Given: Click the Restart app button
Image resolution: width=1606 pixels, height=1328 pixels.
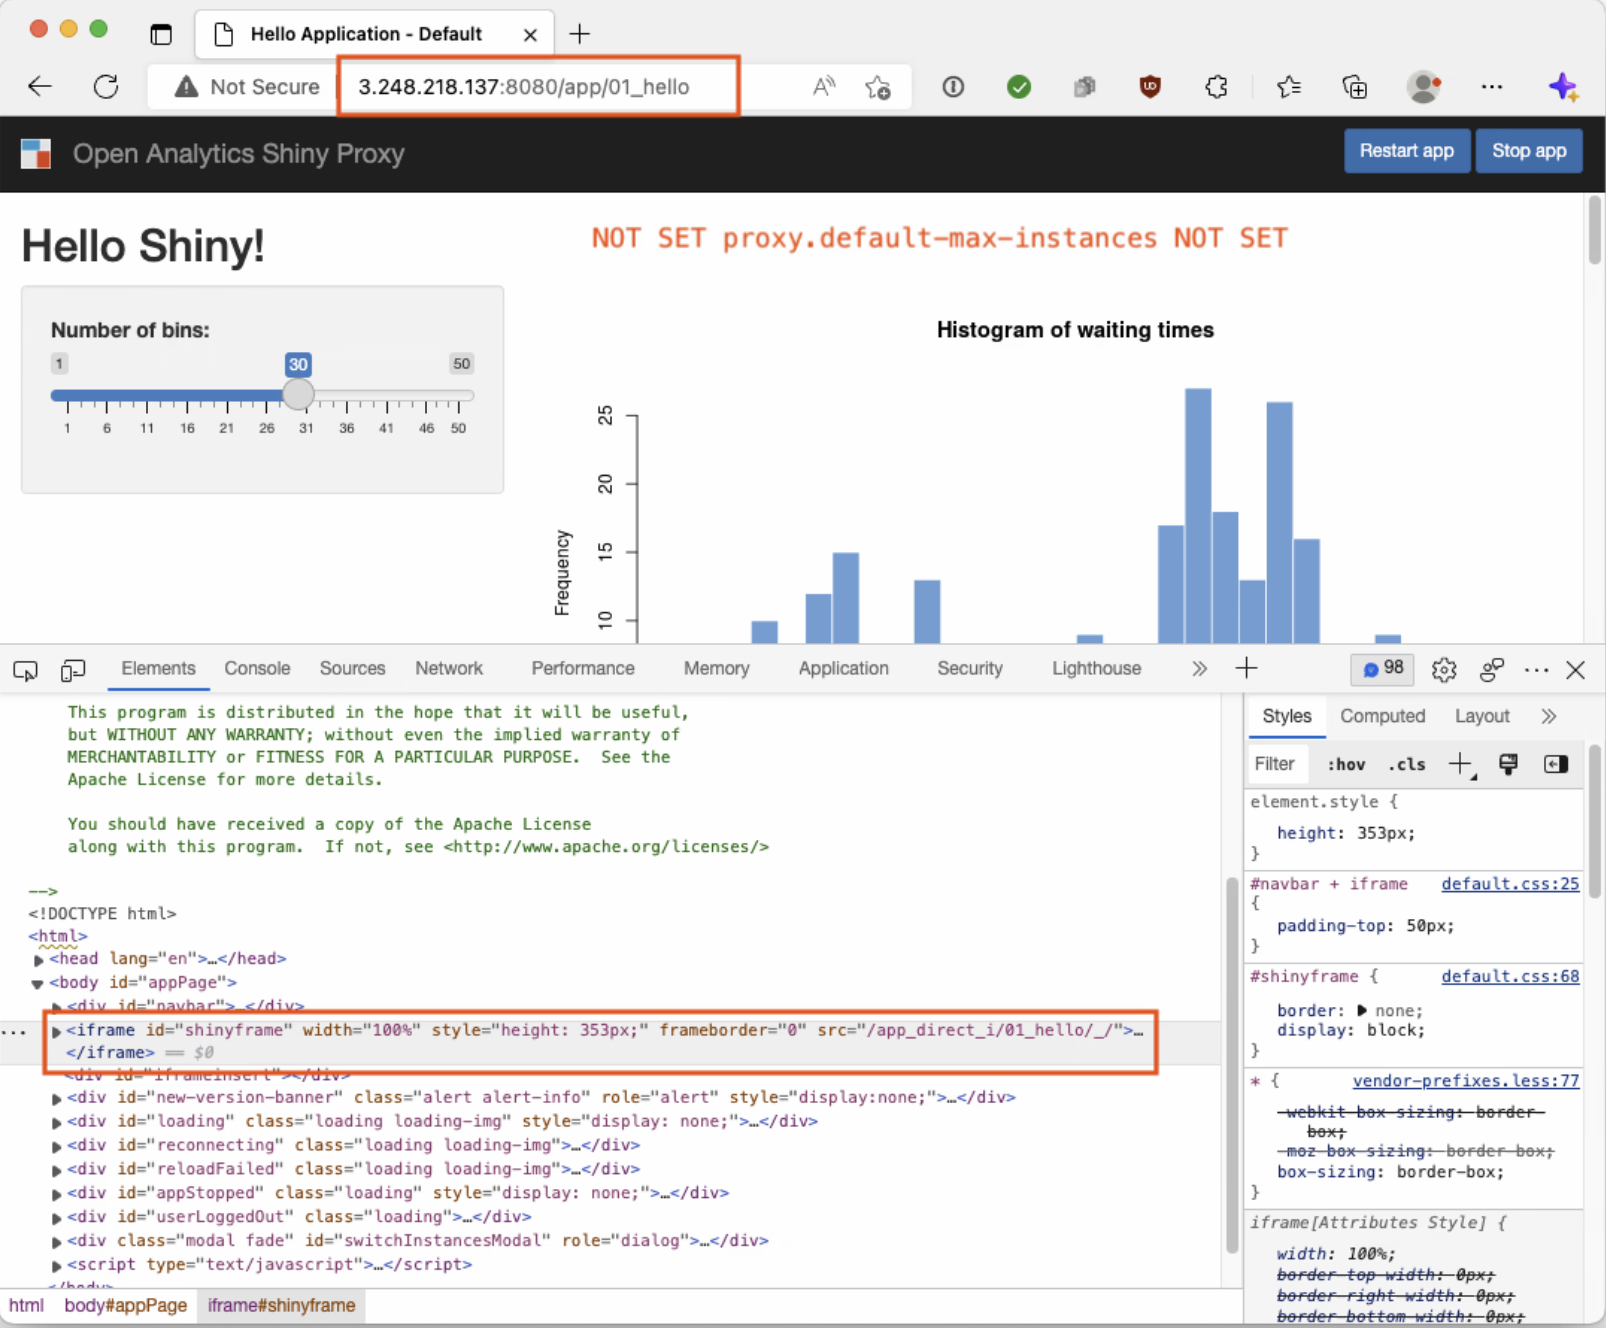Looking at the screenshot, I should point(1406,151).
